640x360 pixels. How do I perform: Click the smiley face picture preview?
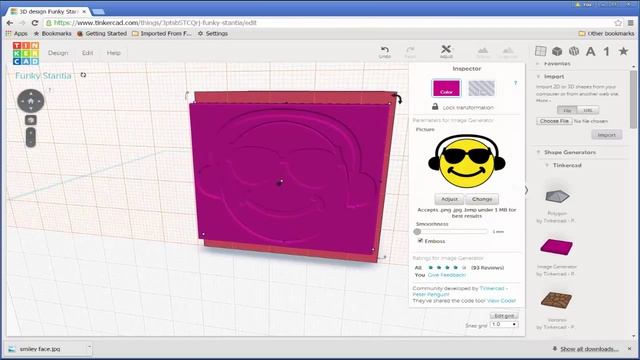tap(467, 162)
